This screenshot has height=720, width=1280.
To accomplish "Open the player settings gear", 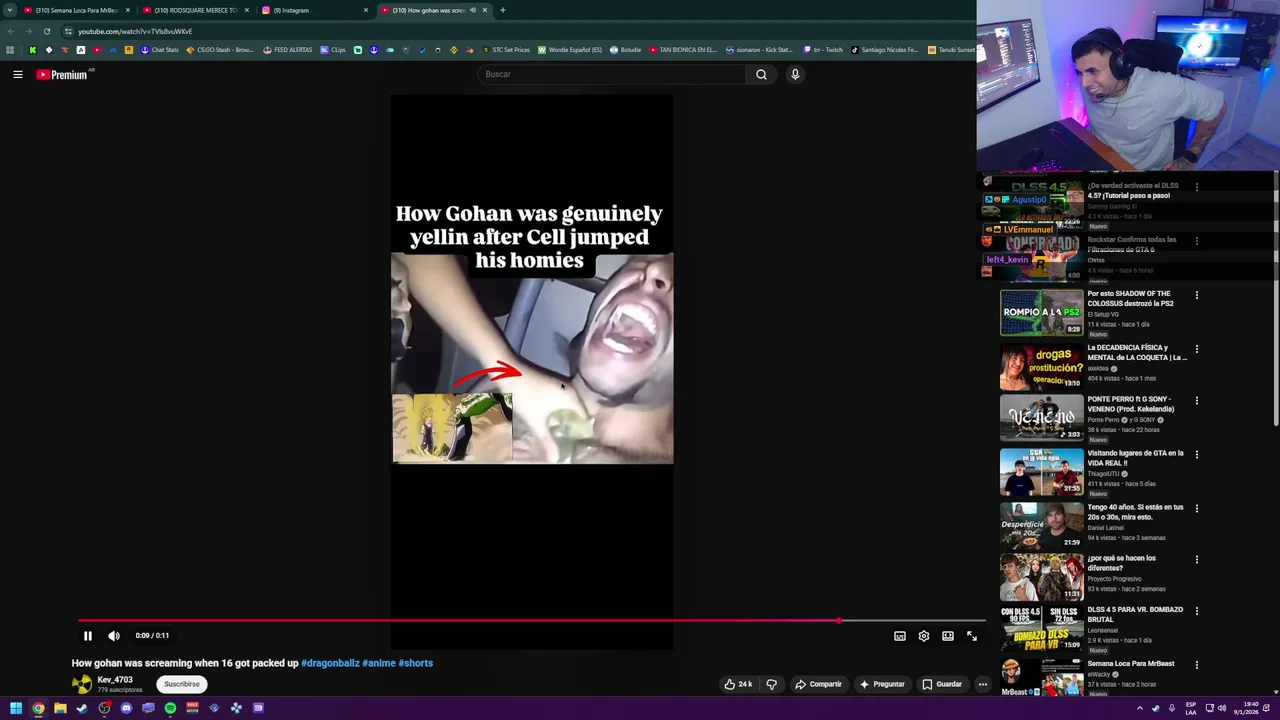I will click(924, 636).
